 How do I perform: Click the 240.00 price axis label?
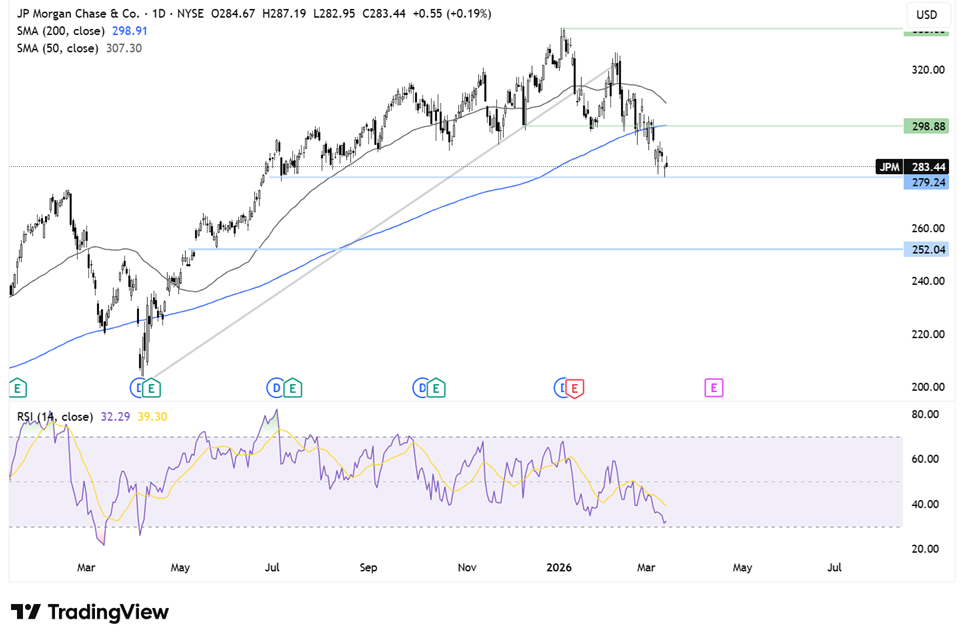pos(928,281)
